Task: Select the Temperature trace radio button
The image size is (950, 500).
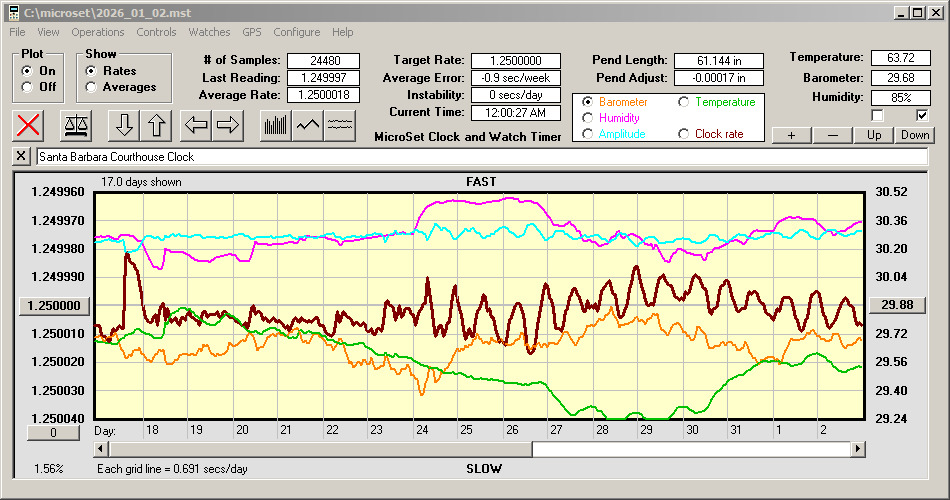Action: pyautogui.click(x=684, y=102)
